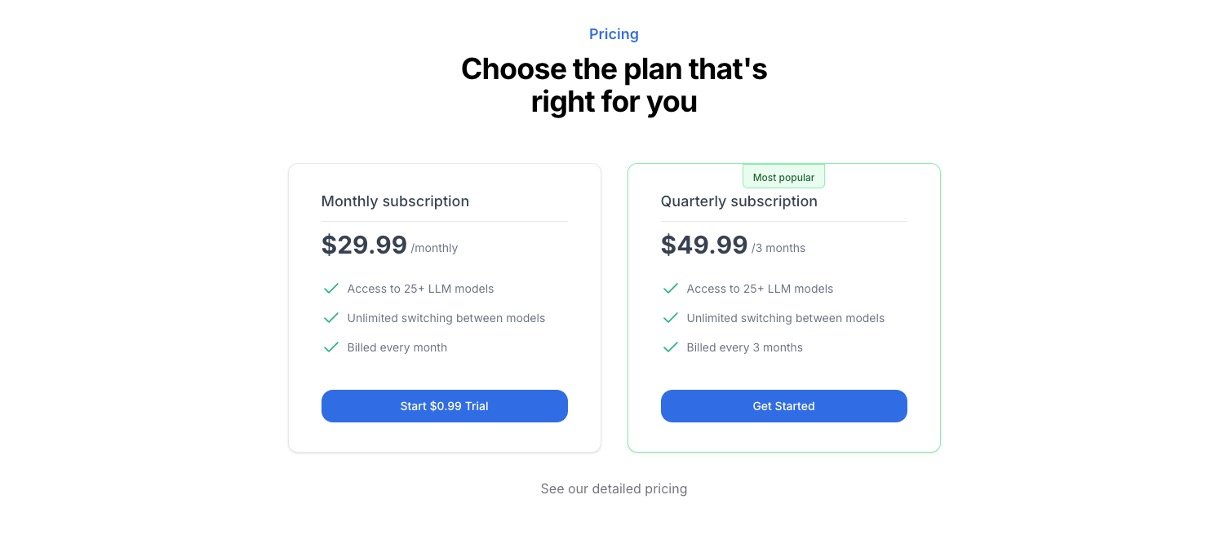Select the Quarterly subscription title
Viewport: 1224px width, 540px height.
tap(739, 201)
